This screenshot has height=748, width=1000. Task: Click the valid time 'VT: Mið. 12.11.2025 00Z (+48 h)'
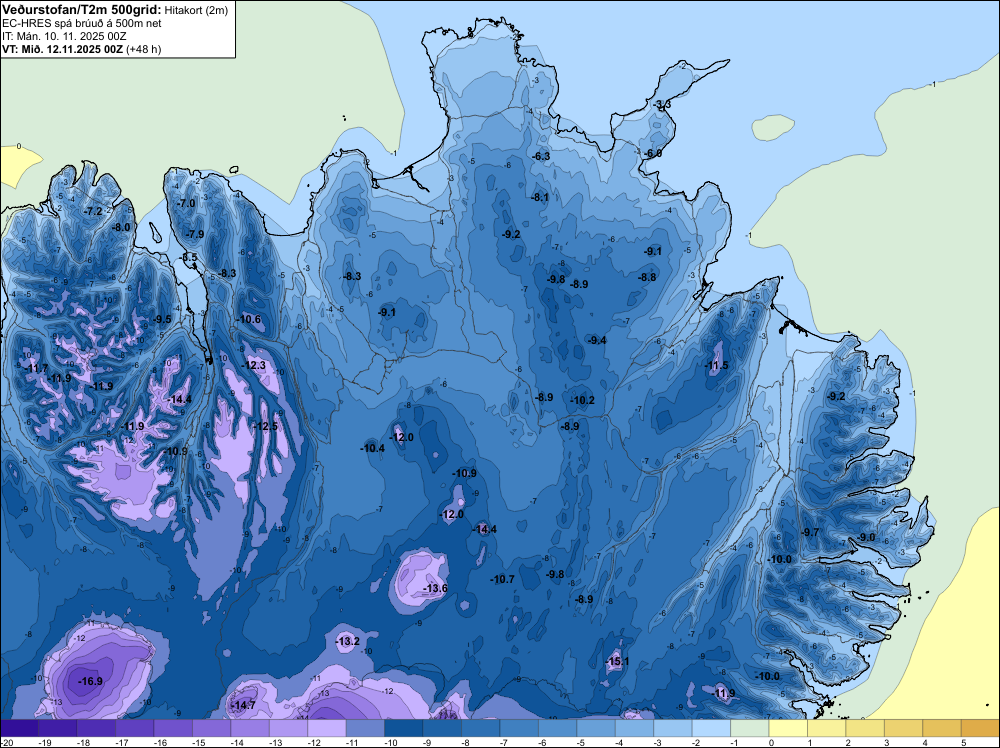[82, 48]
